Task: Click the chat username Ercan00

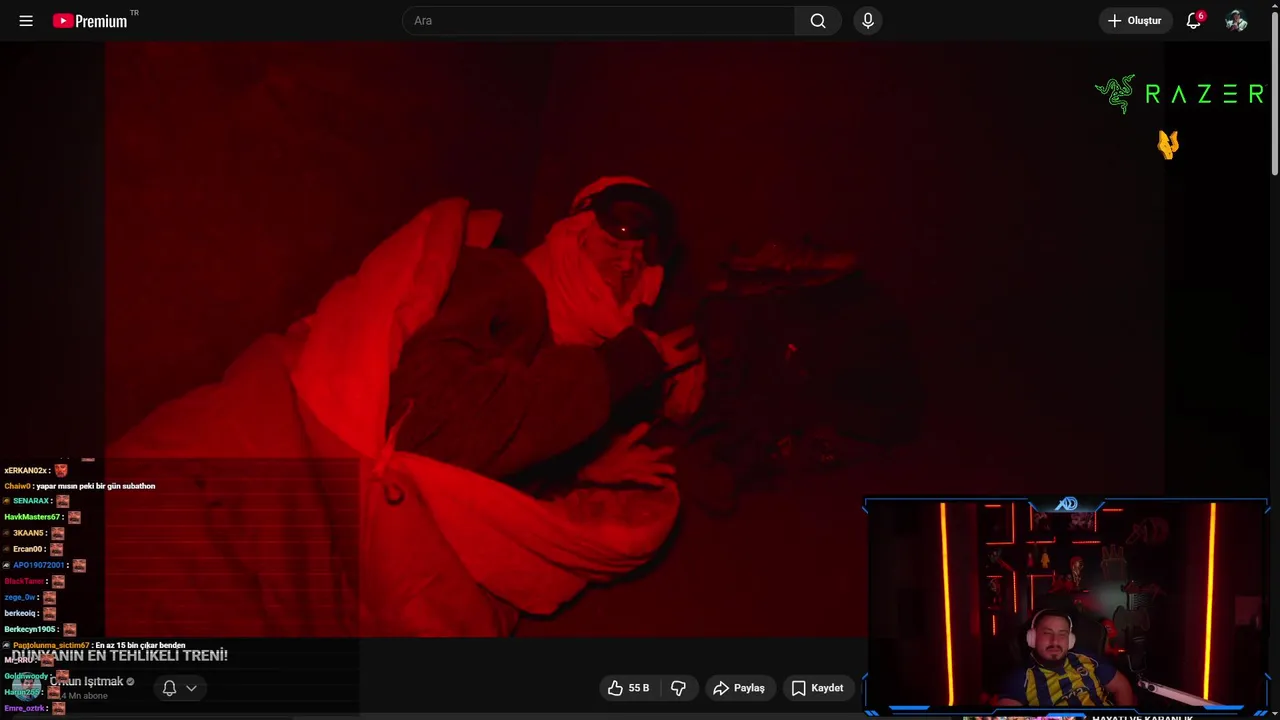Action: [x=27, y=549]
